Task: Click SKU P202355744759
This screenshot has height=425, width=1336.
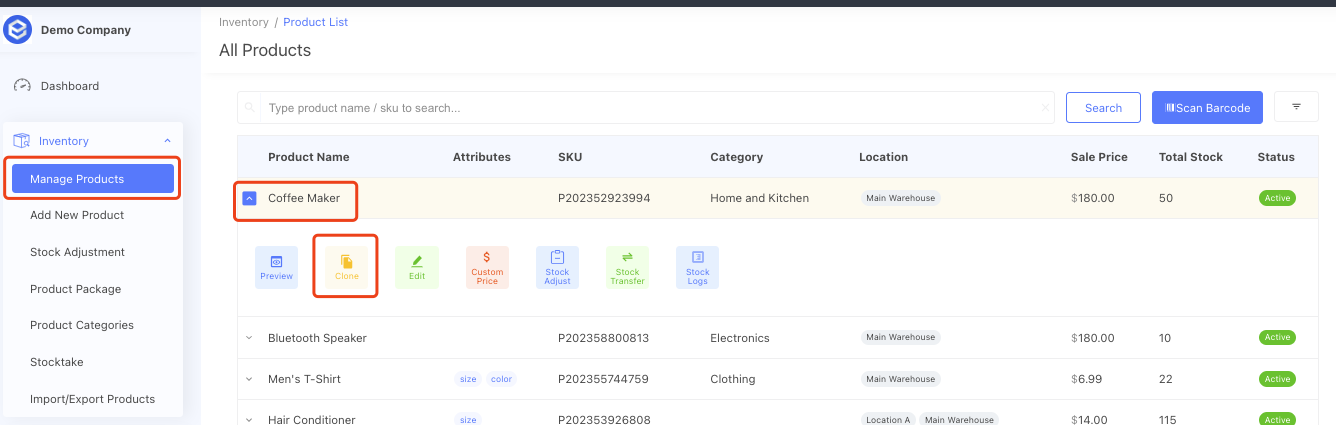Action: (x=604, y=379)
